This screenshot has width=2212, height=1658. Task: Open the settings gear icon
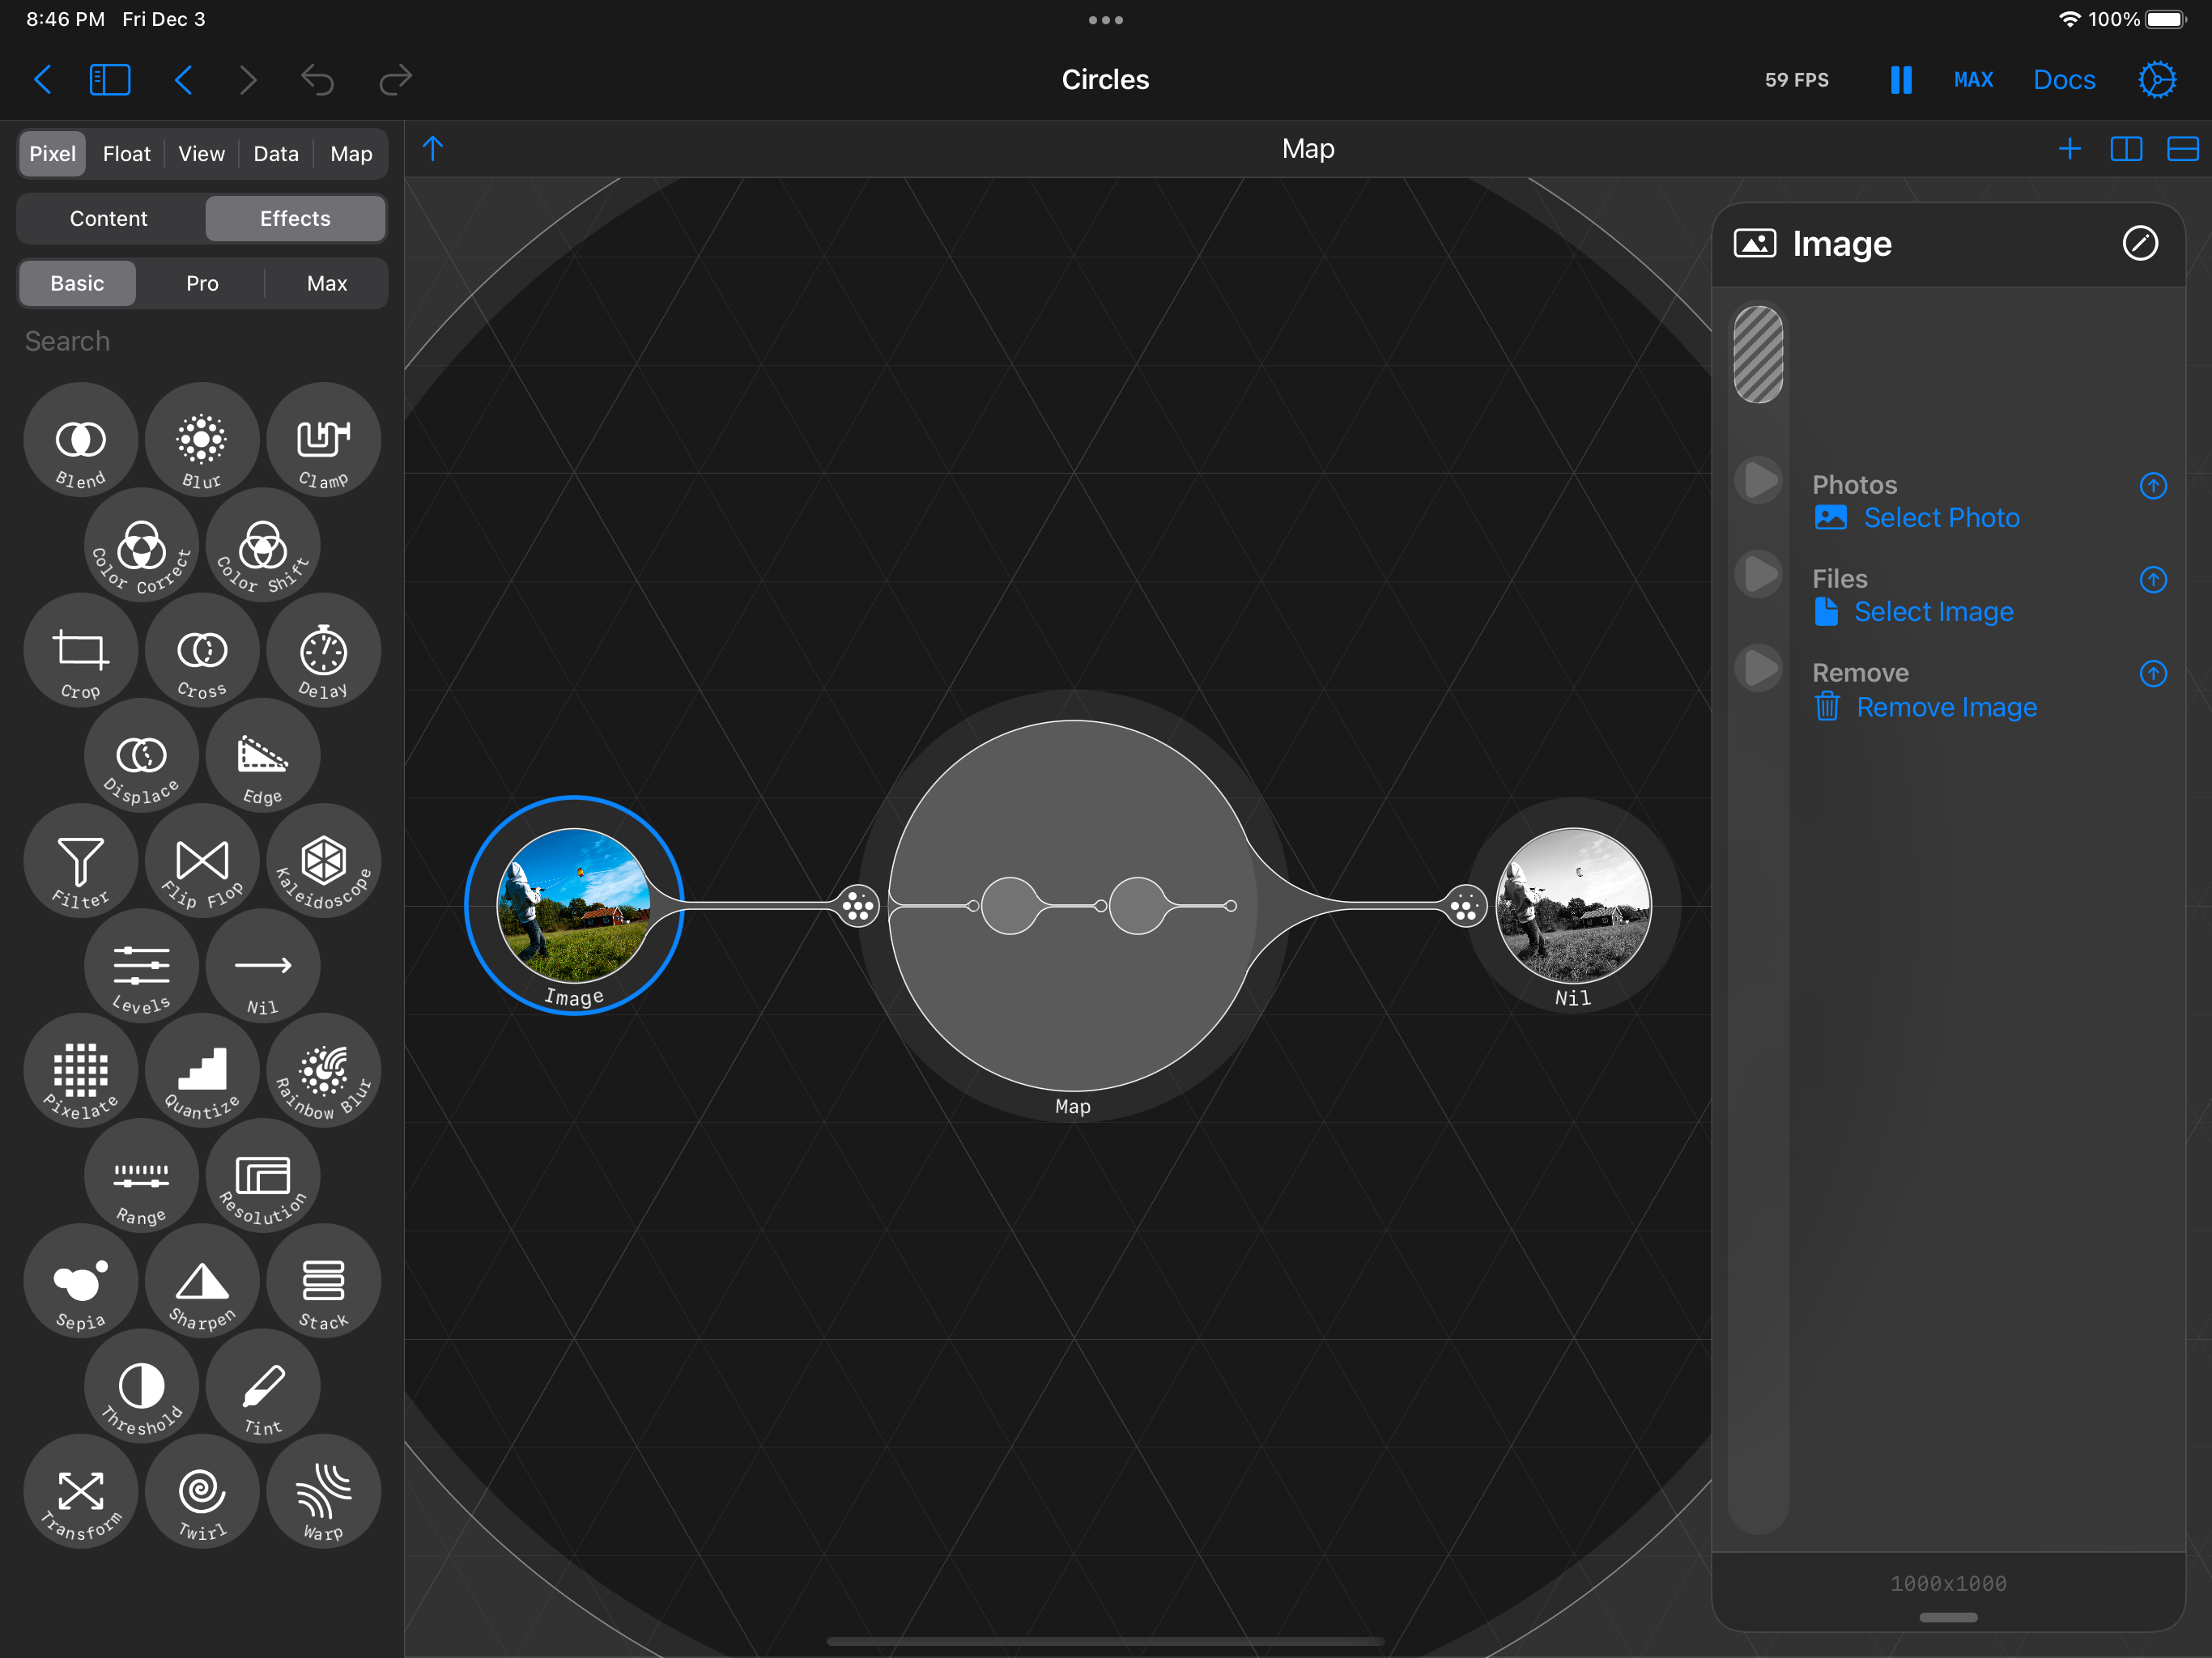click(2156, 80)
